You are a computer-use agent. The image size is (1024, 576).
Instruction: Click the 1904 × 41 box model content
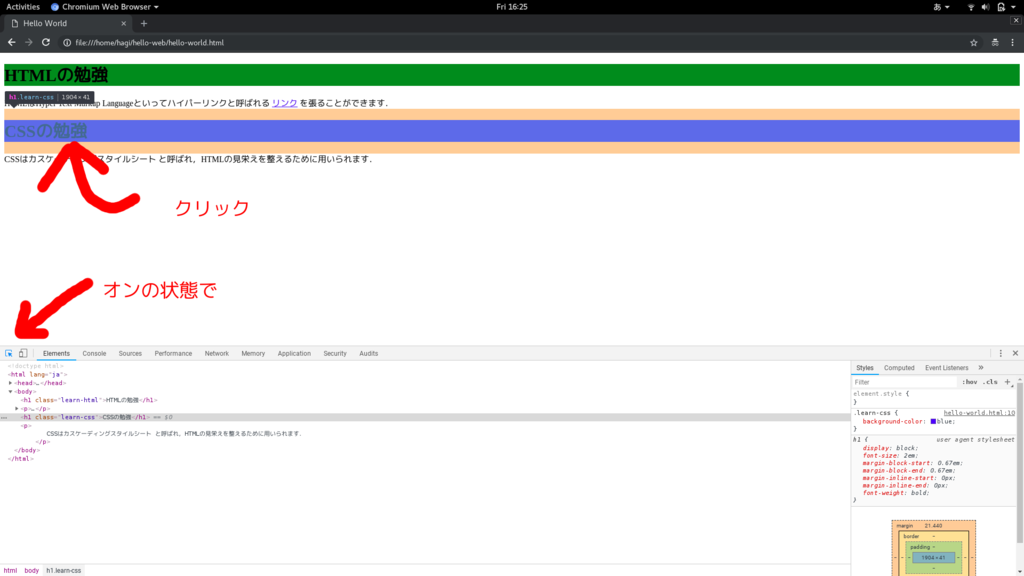point(933,558)
